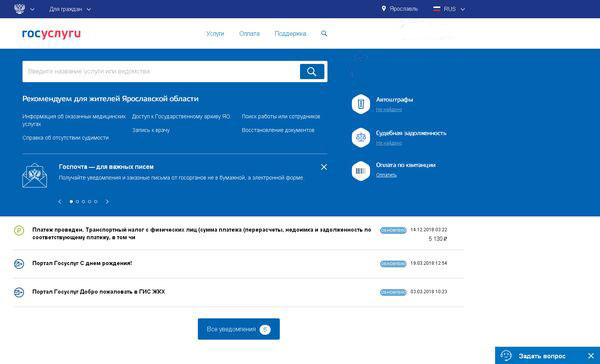This screenshot has width=600, height=364.
Task: Click 'Не найдено' under Автоштрафы
Action: (389, 110)
